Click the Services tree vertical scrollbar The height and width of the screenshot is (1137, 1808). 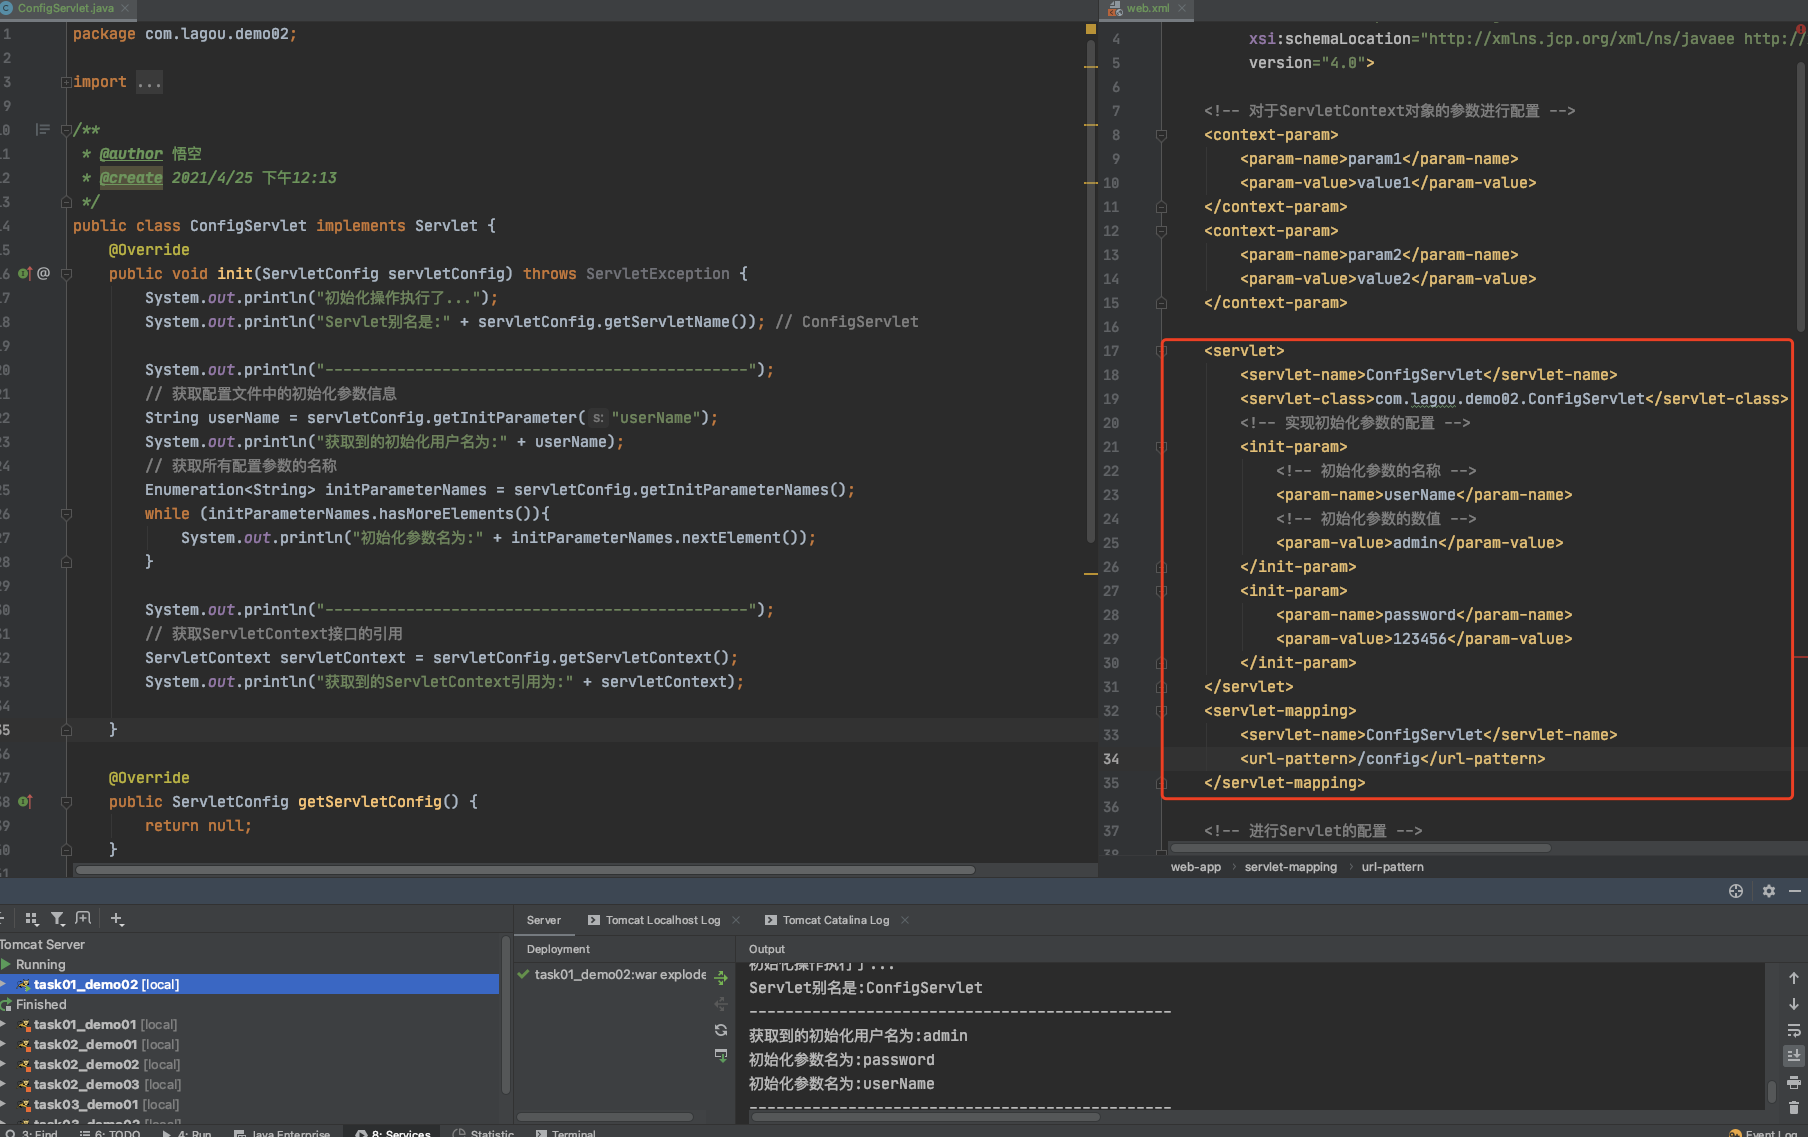coord(506,1015)
